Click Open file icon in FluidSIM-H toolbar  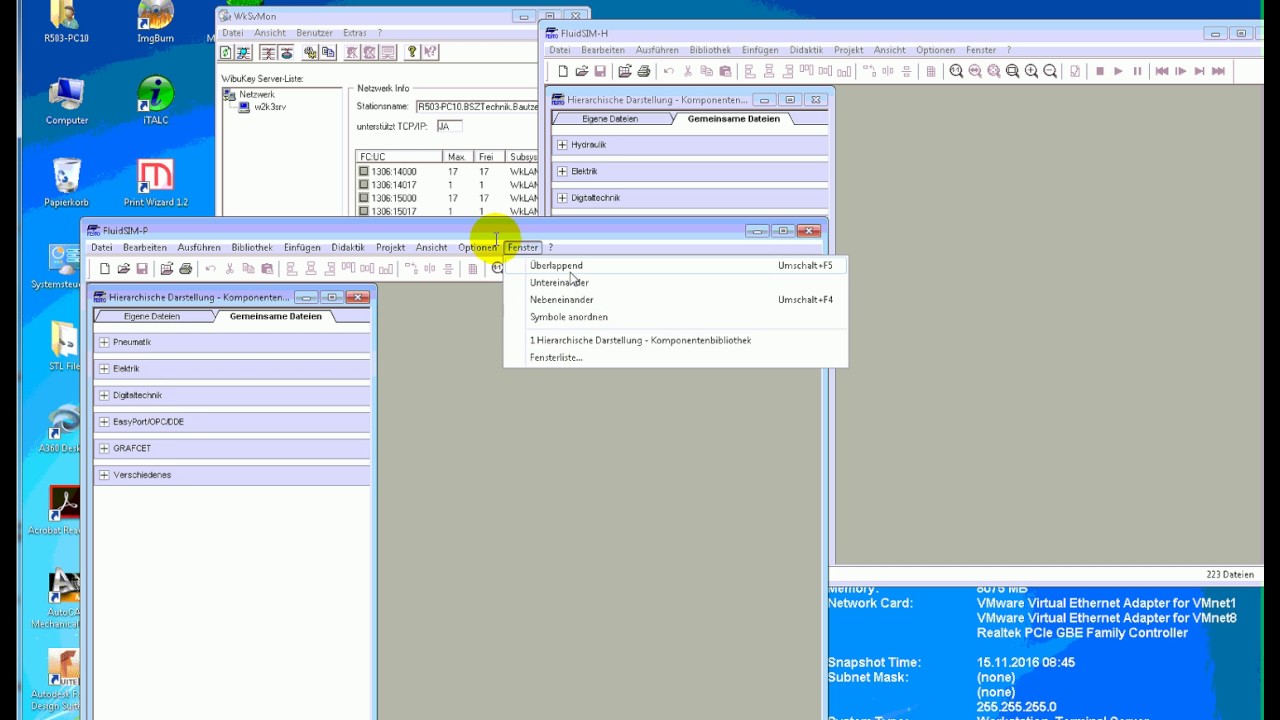582,71
